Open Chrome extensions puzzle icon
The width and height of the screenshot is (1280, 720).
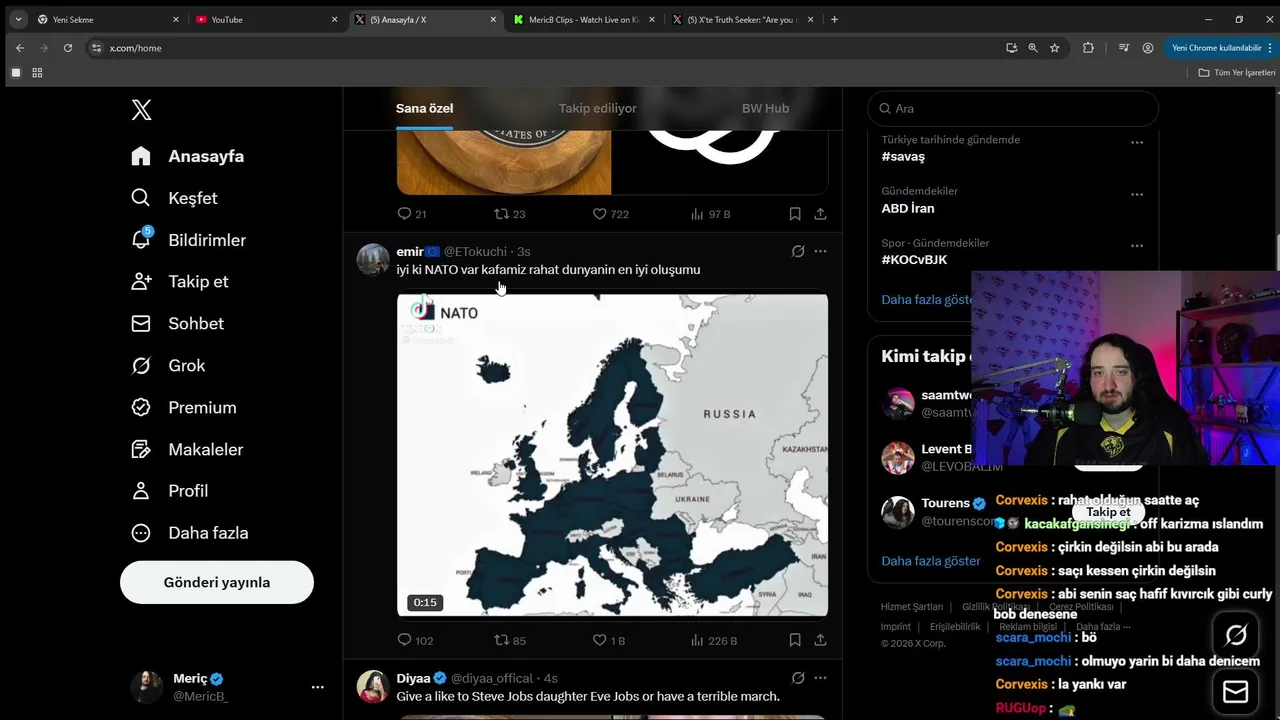pyautogui.click(x=1088, y=47)
